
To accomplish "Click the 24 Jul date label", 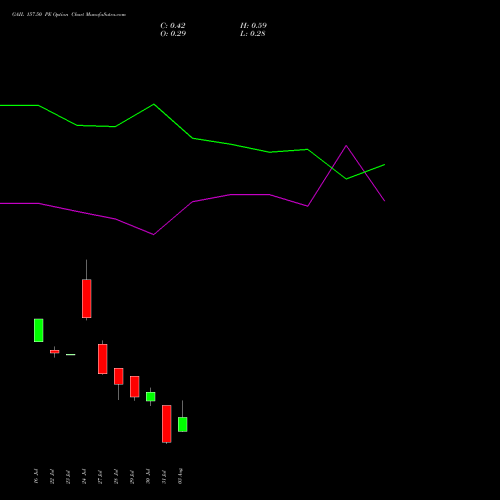I will click(x=84, y=476).
